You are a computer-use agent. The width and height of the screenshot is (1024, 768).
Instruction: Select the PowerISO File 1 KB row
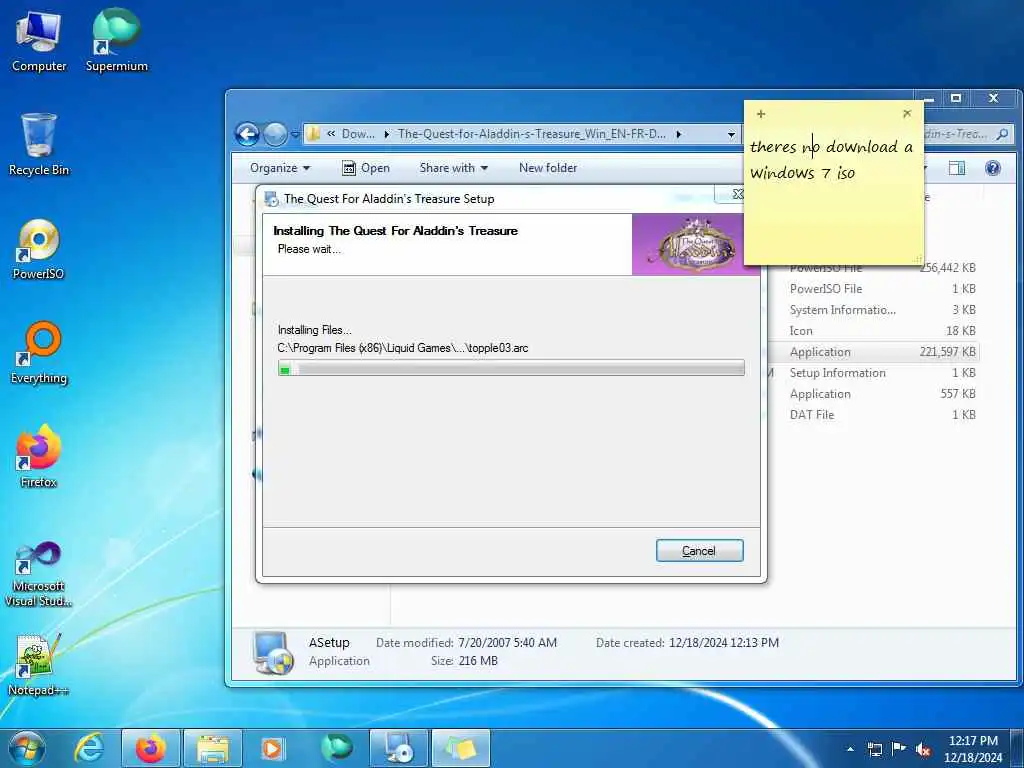point(875,289)
